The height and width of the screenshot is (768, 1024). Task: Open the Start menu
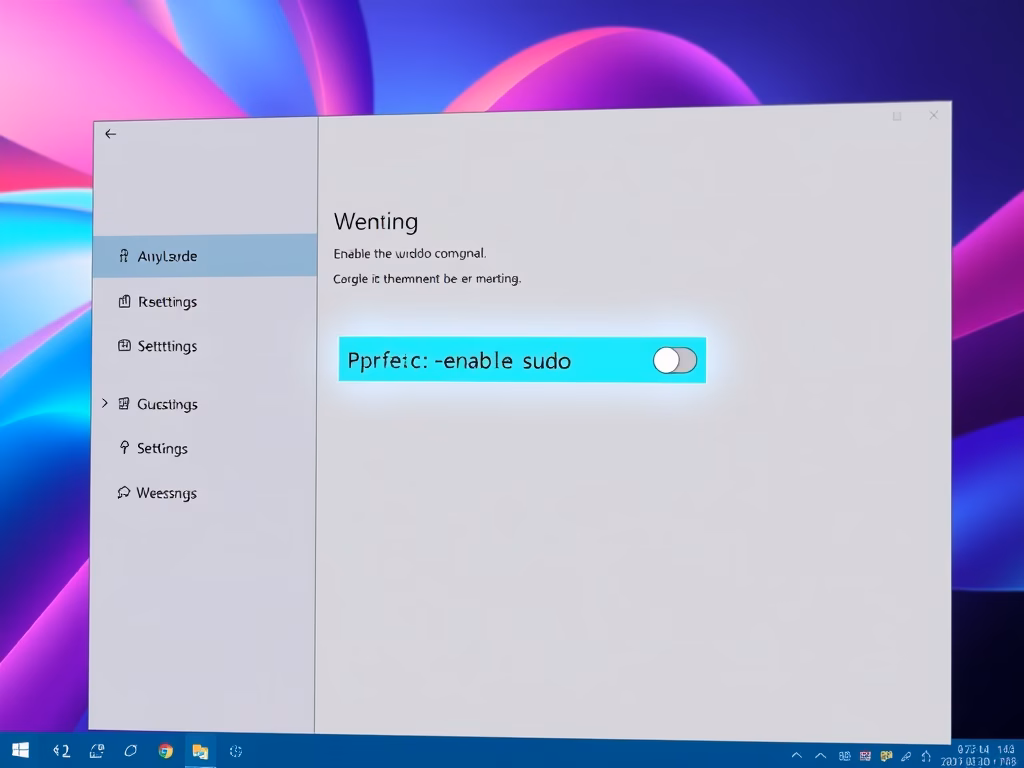point(19,751)
